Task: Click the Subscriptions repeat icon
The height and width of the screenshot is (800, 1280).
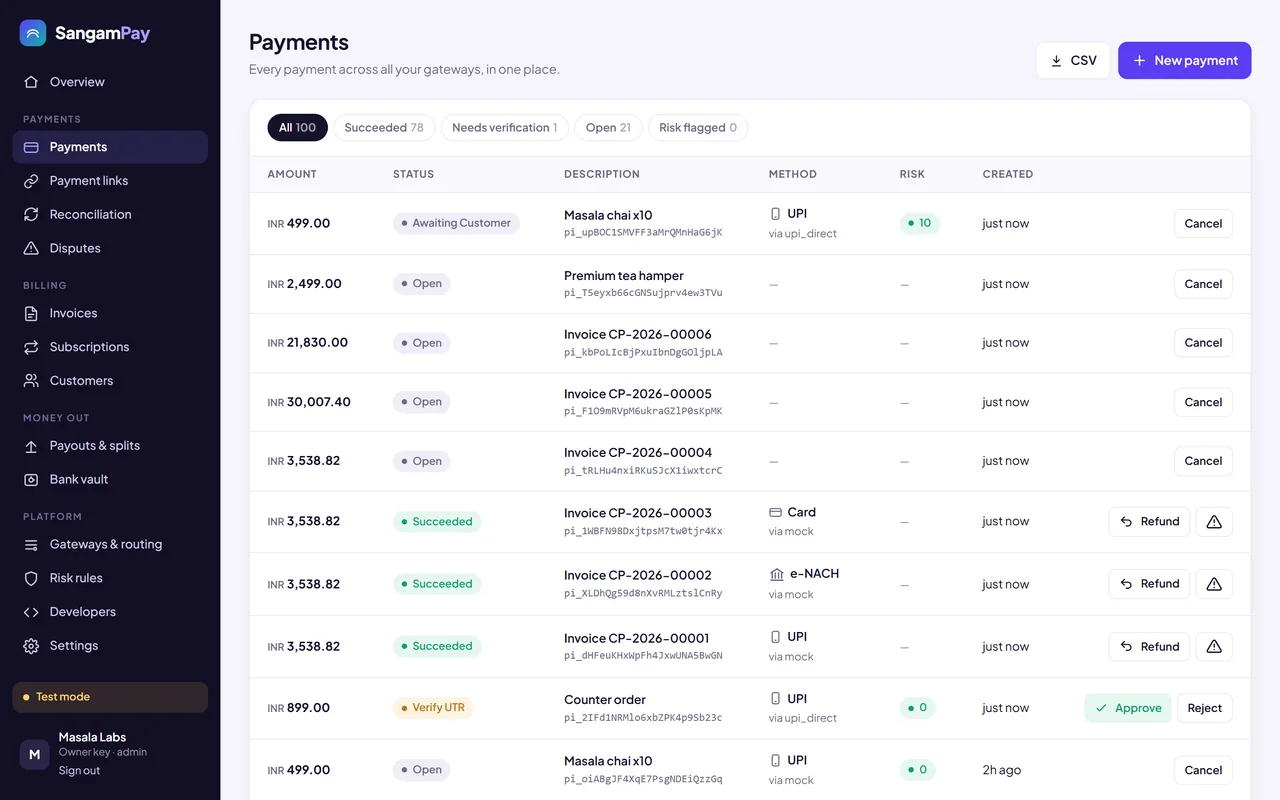Action: tap(31, 347)
